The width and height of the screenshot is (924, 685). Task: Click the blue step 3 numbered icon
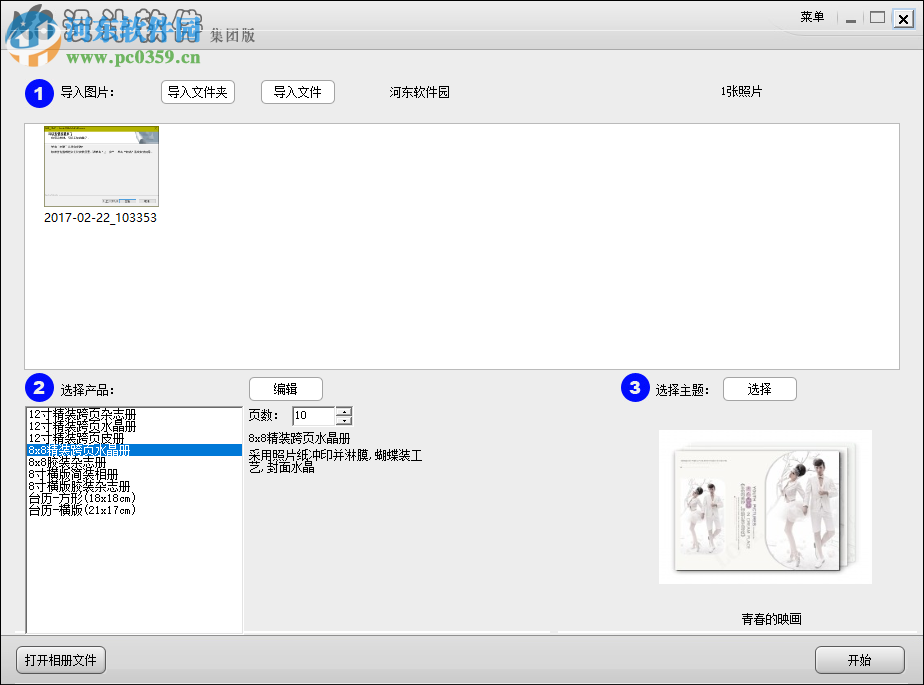point(636,388)
